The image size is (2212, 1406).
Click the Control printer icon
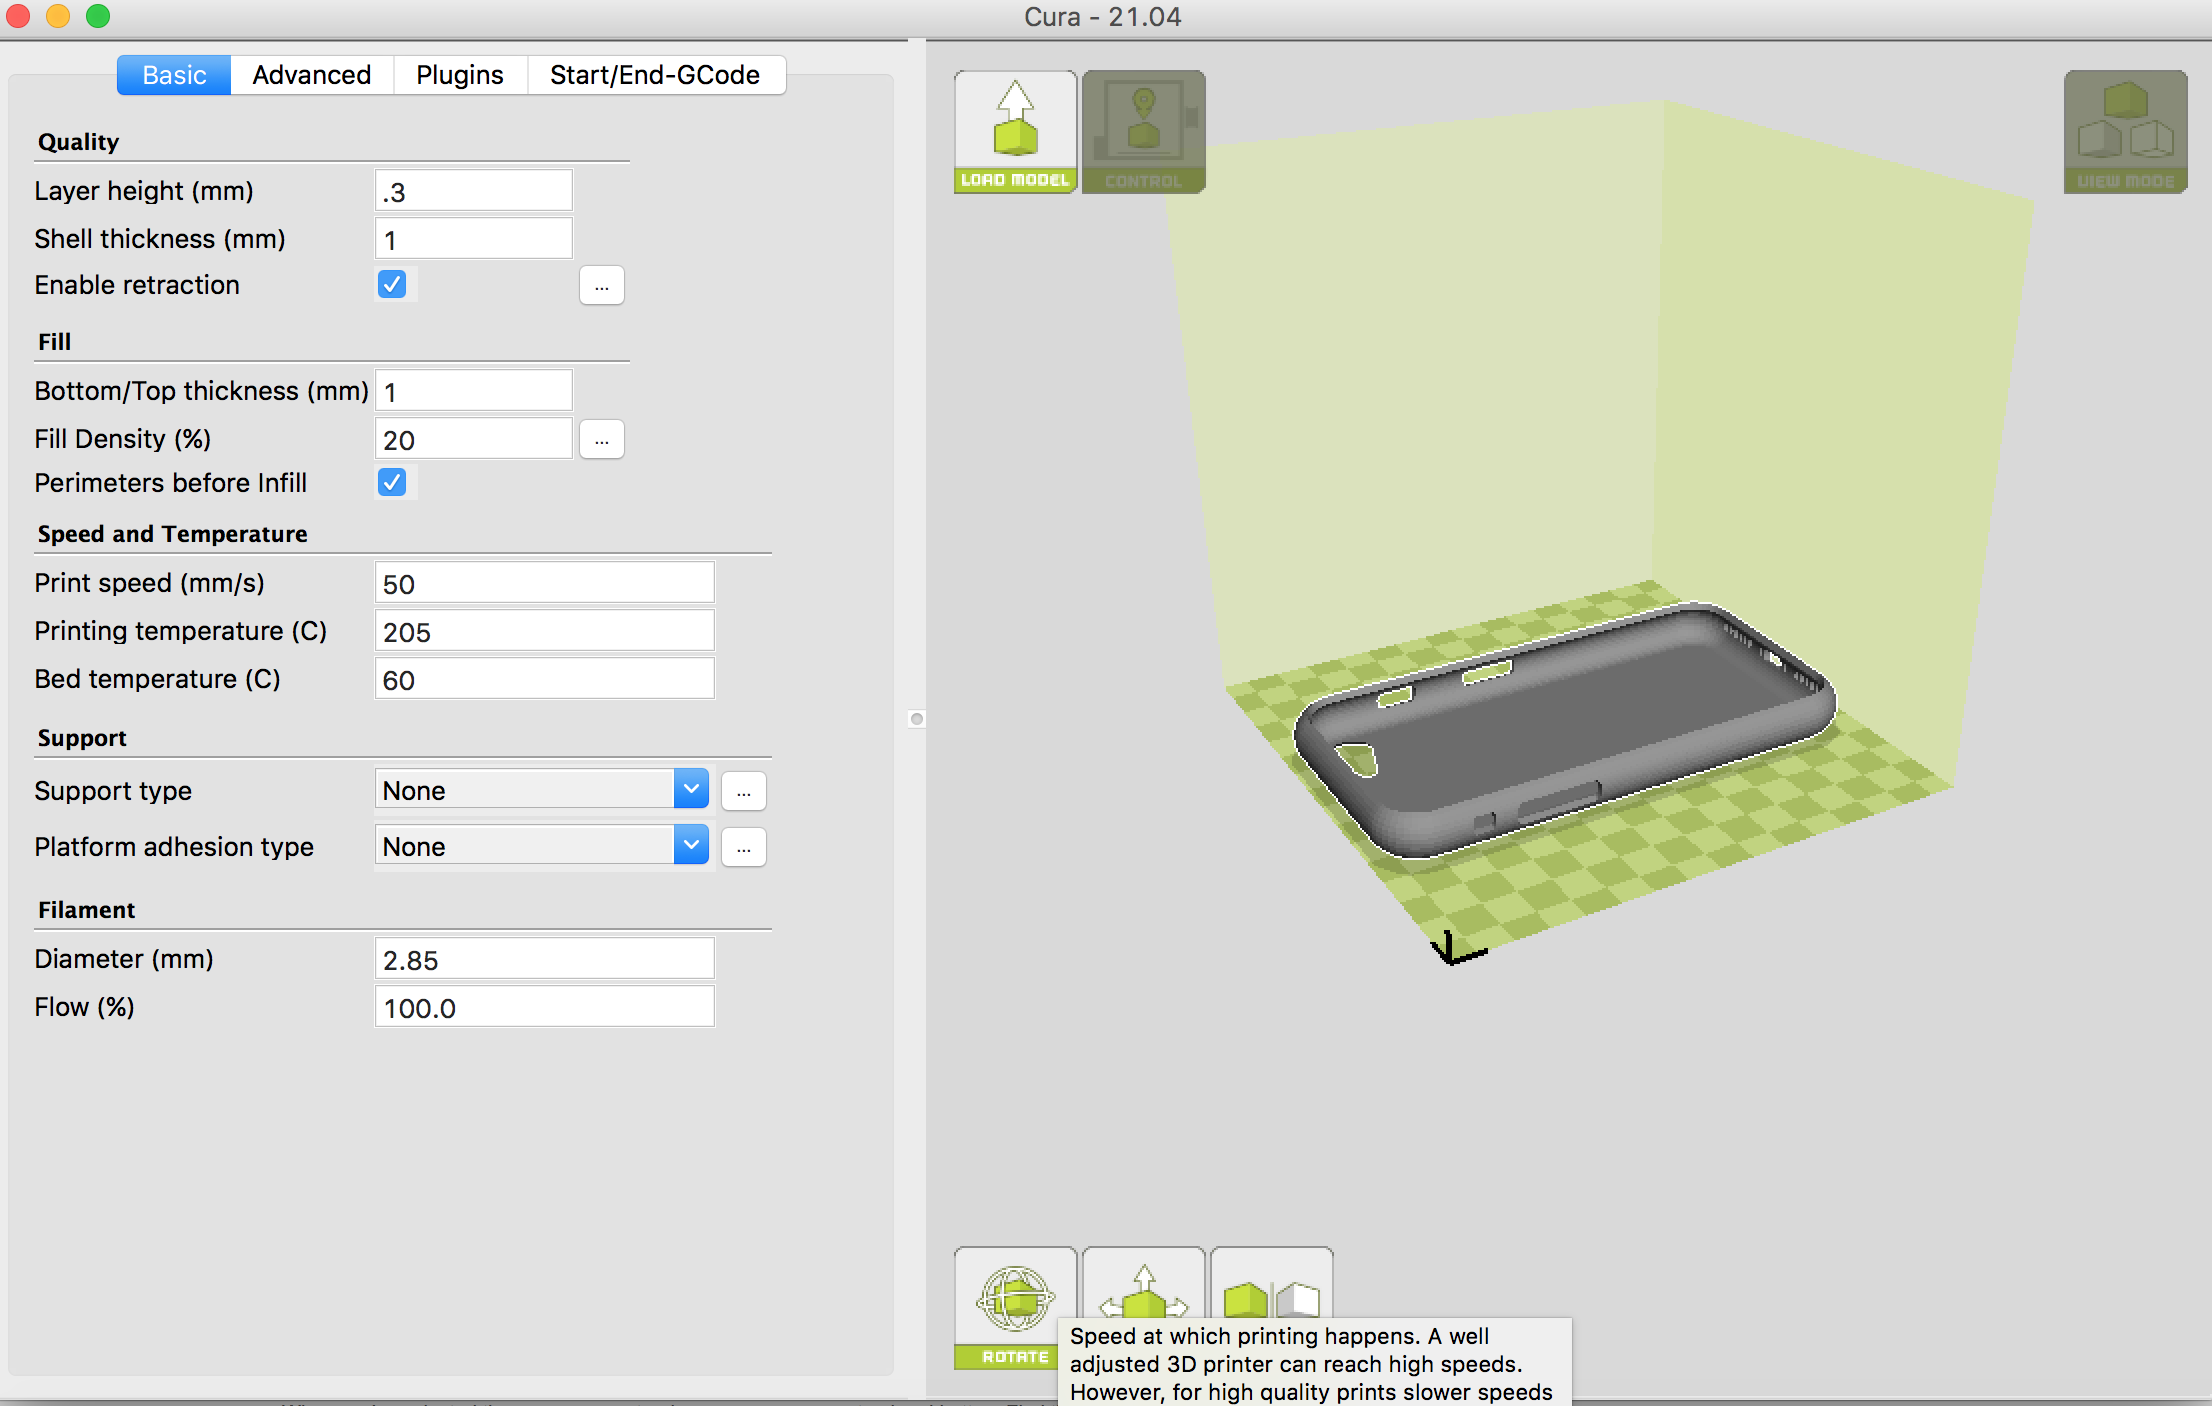[x=1143, y=131]
